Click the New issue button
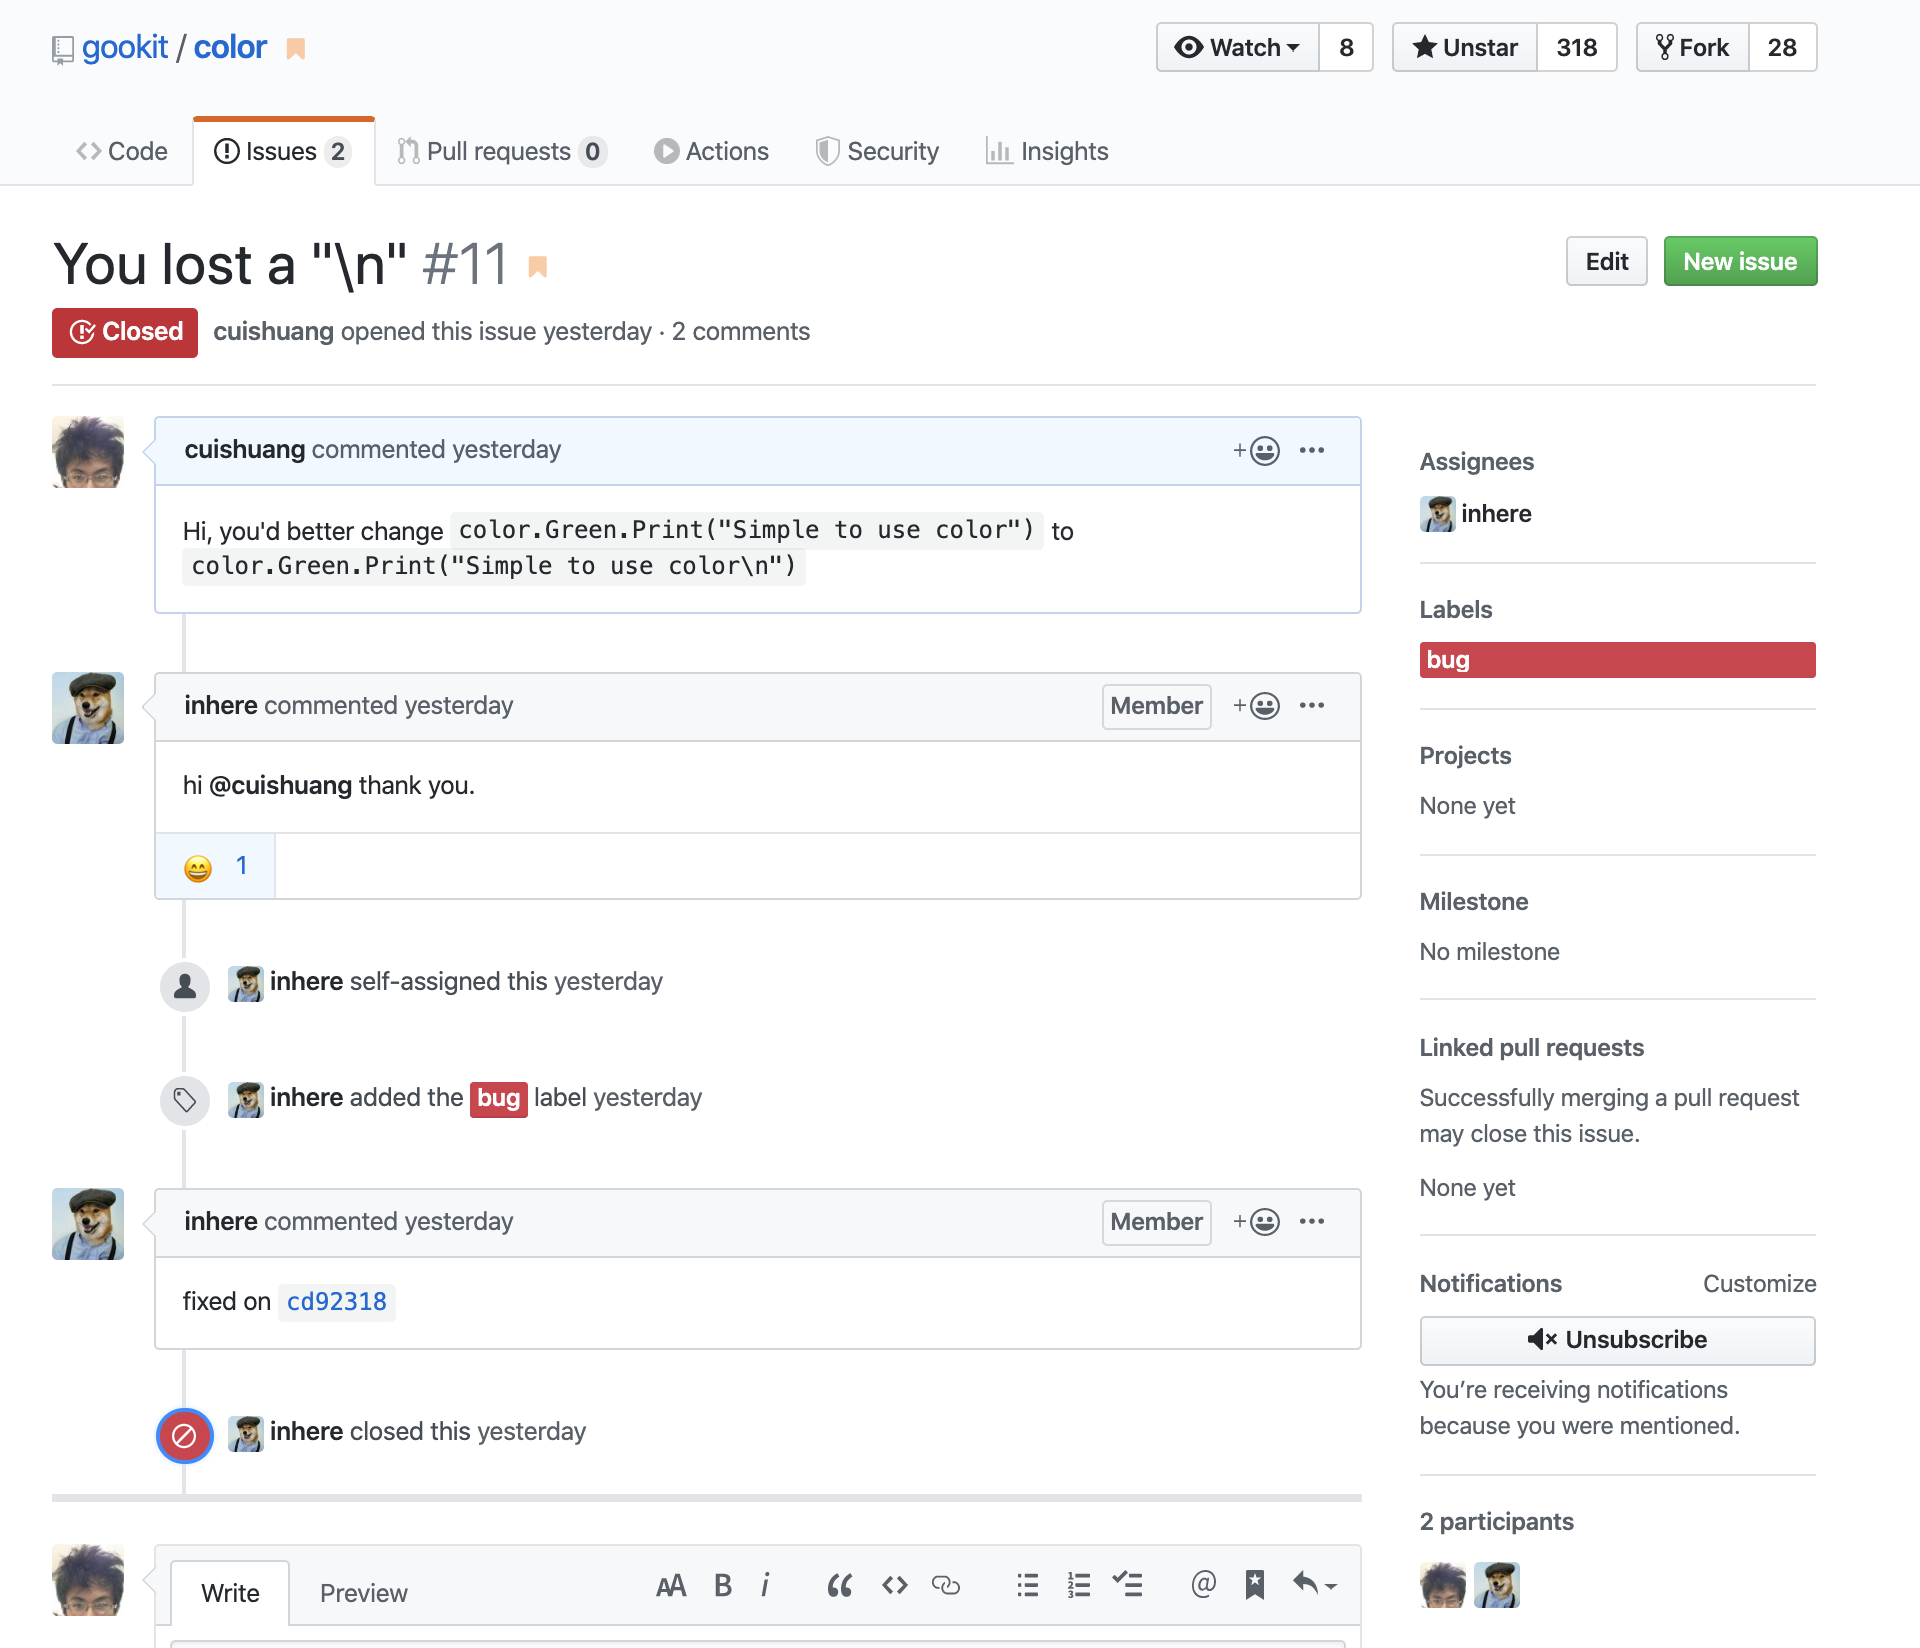1920x1648 pixels. point(1739,261)
